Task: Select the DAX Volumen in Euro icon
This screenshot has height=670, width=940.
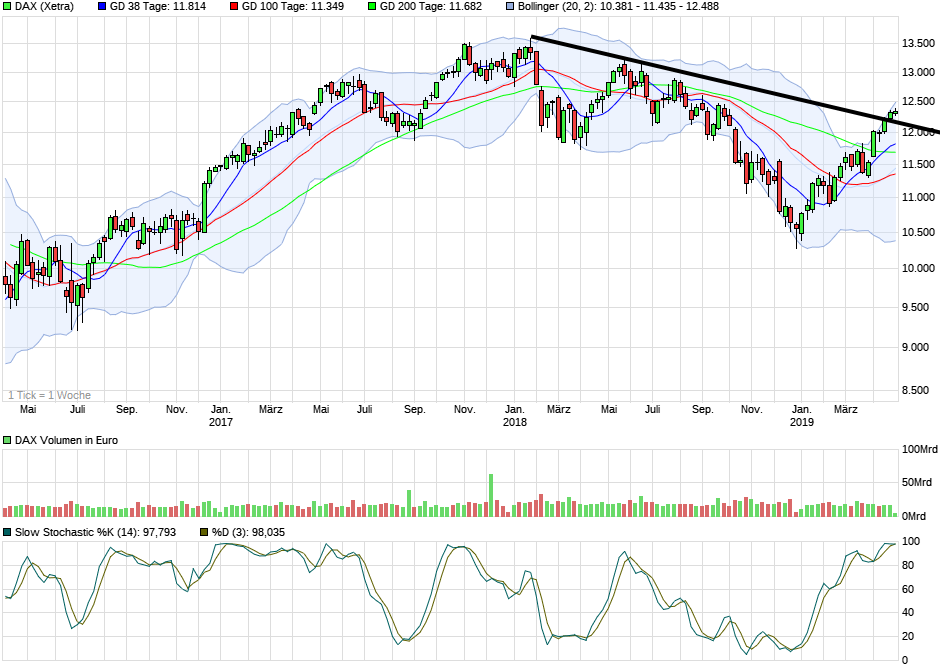Action: point(7,437)
